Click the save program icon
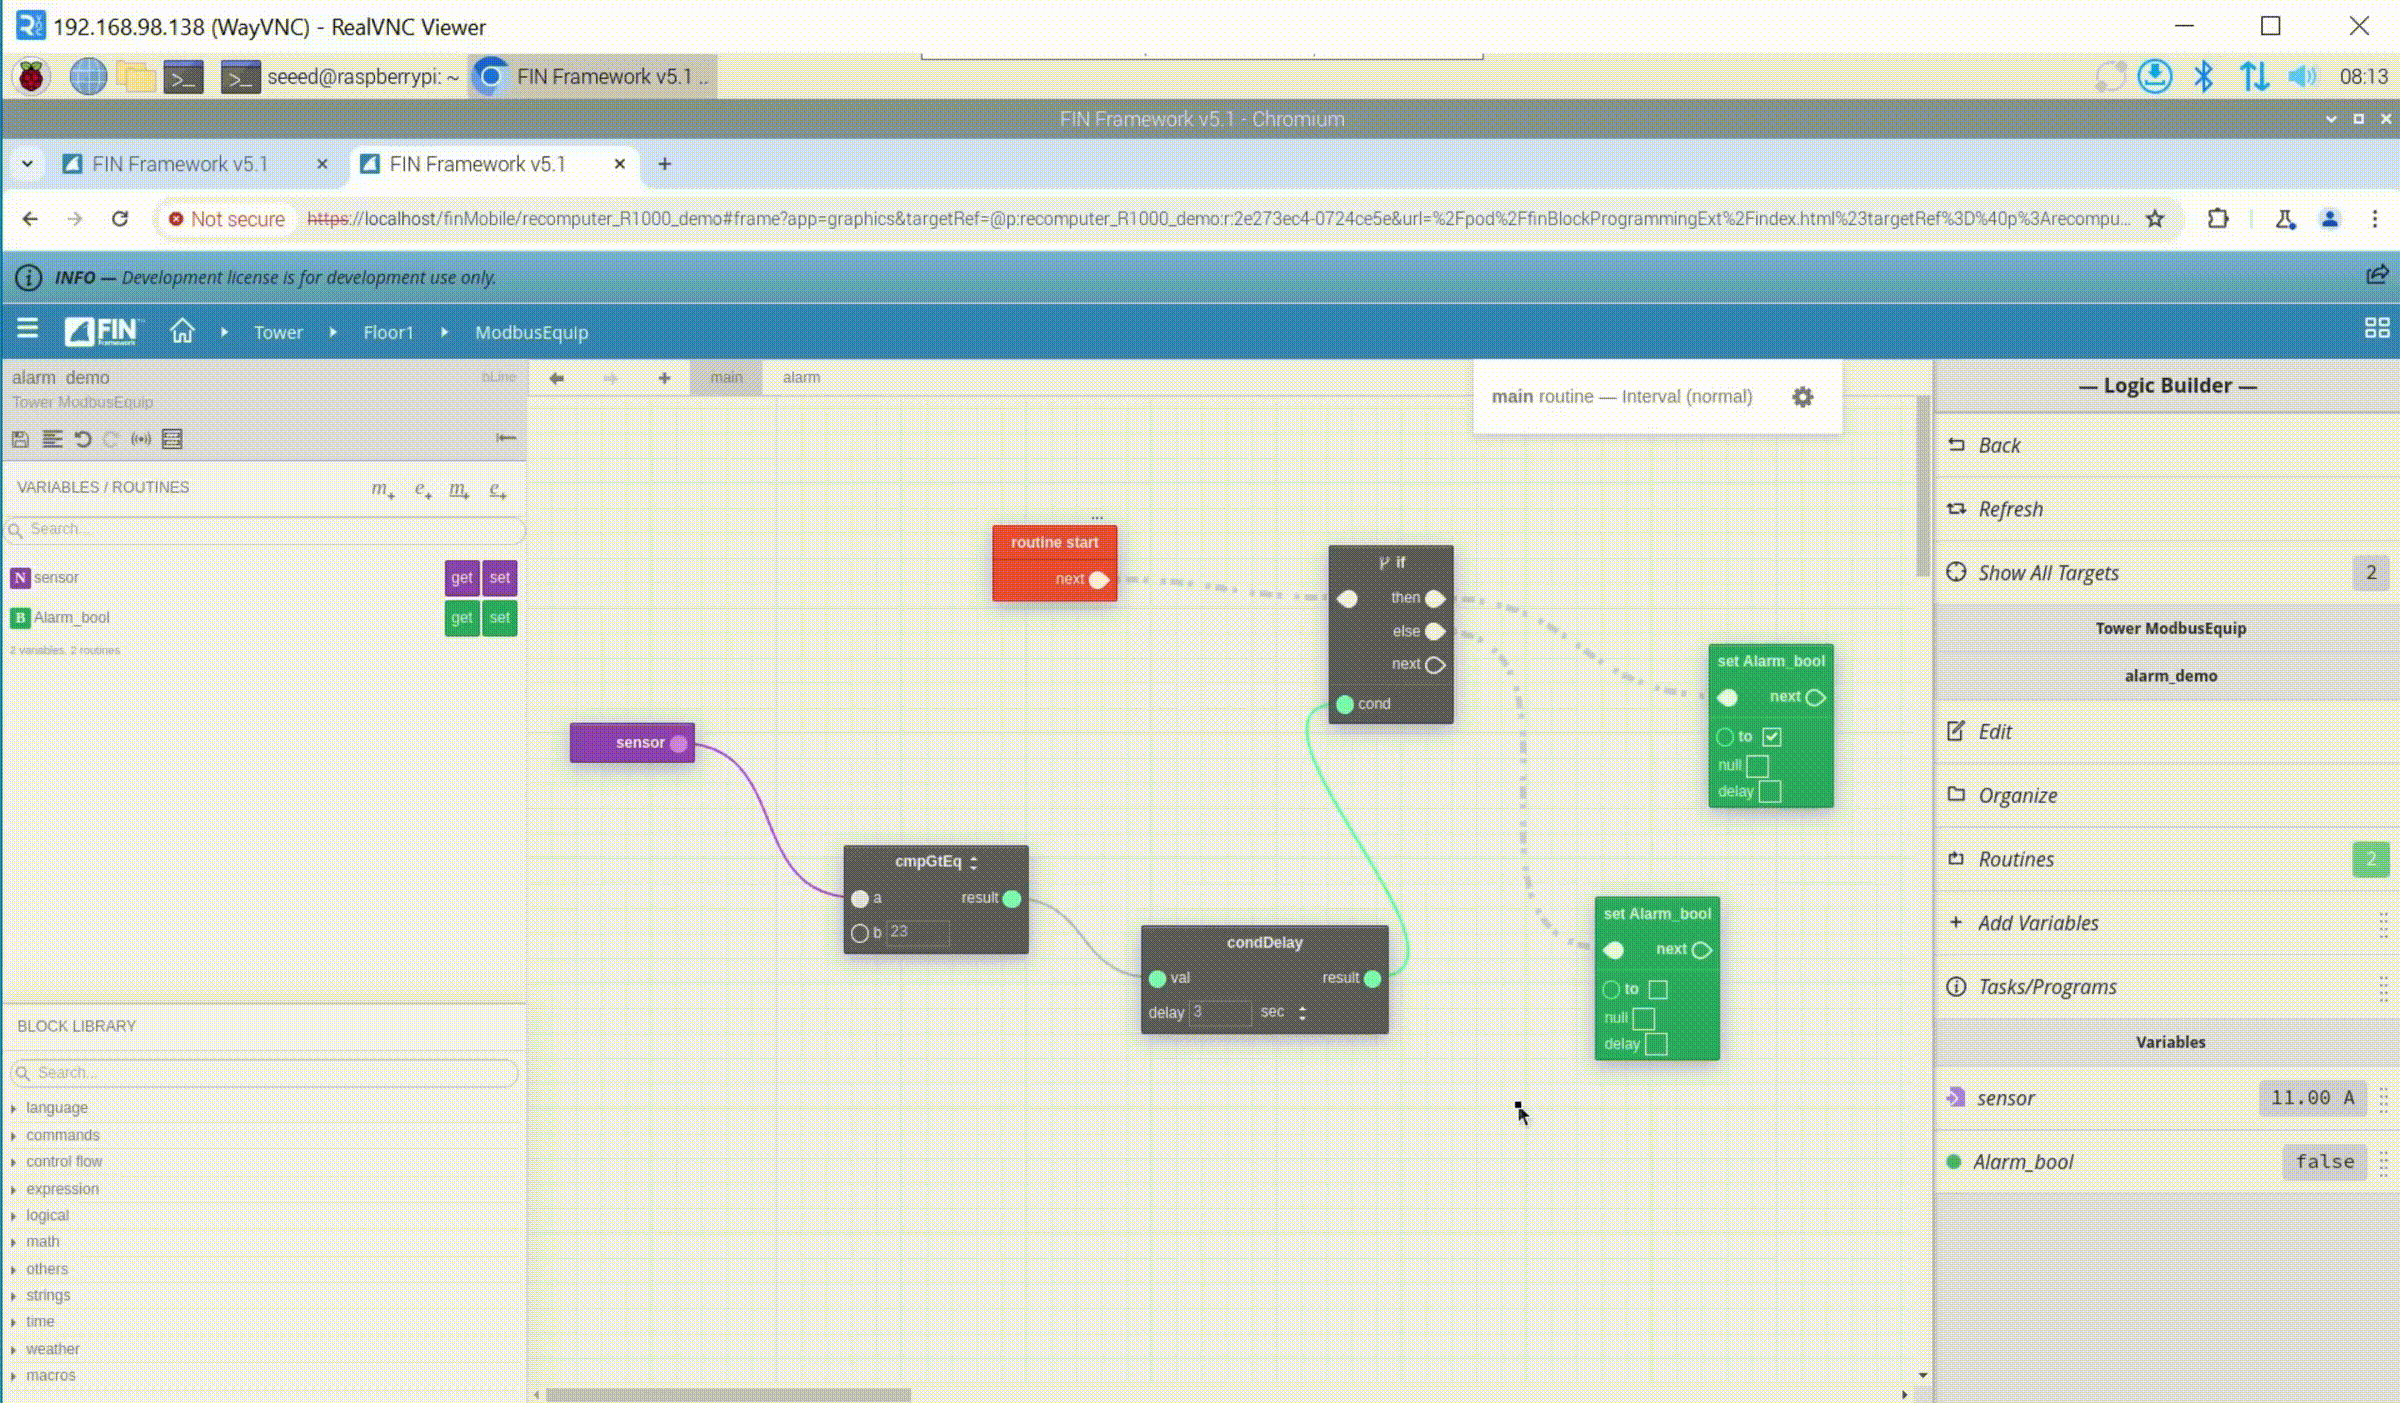This screenshot has width=2400, height=1403. (20, 439)
